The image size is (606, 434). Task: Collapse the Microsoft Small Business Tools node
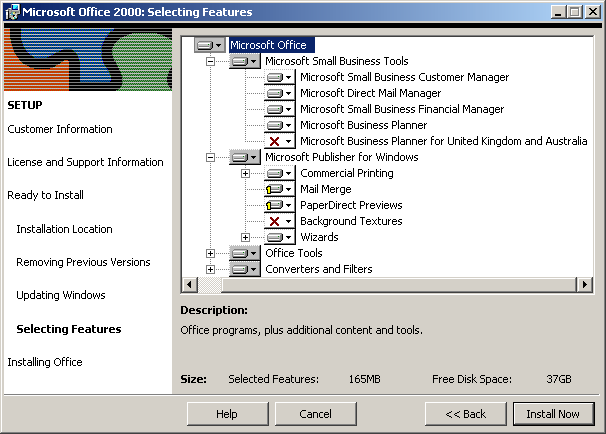pyautogui.click(x=210, y=61)
